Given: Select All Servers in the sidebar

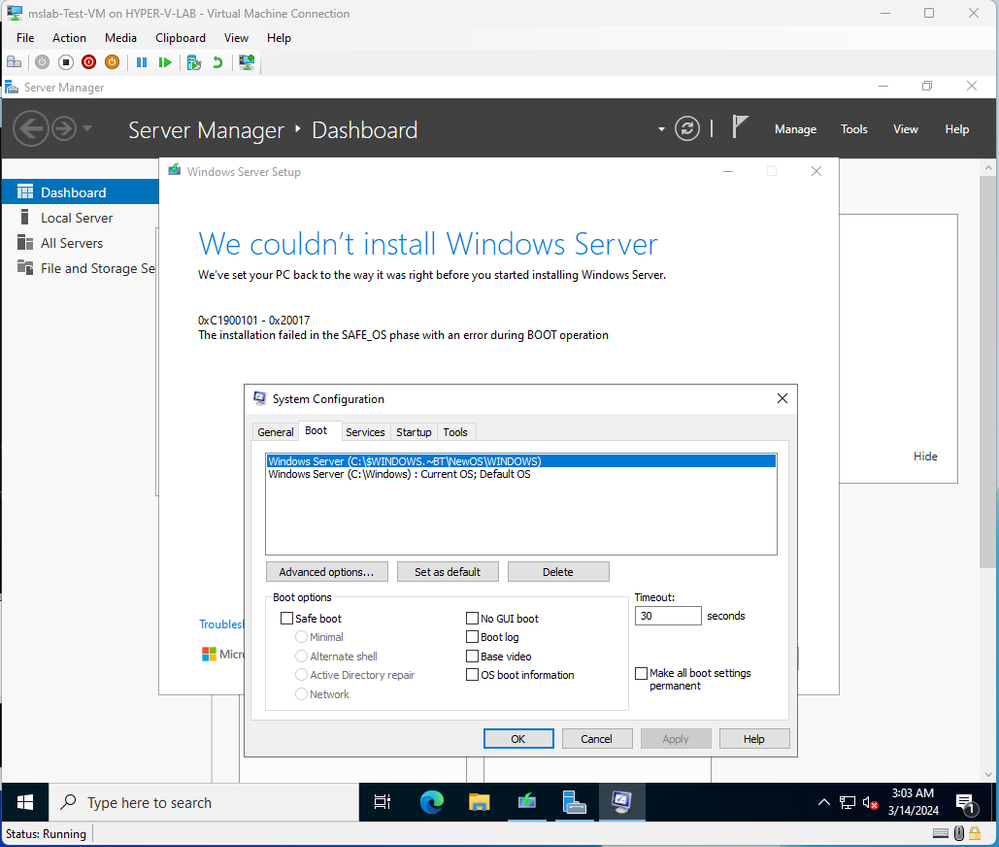Looking at the screenshot, I should pyautogui.click(x=80, y=243).
